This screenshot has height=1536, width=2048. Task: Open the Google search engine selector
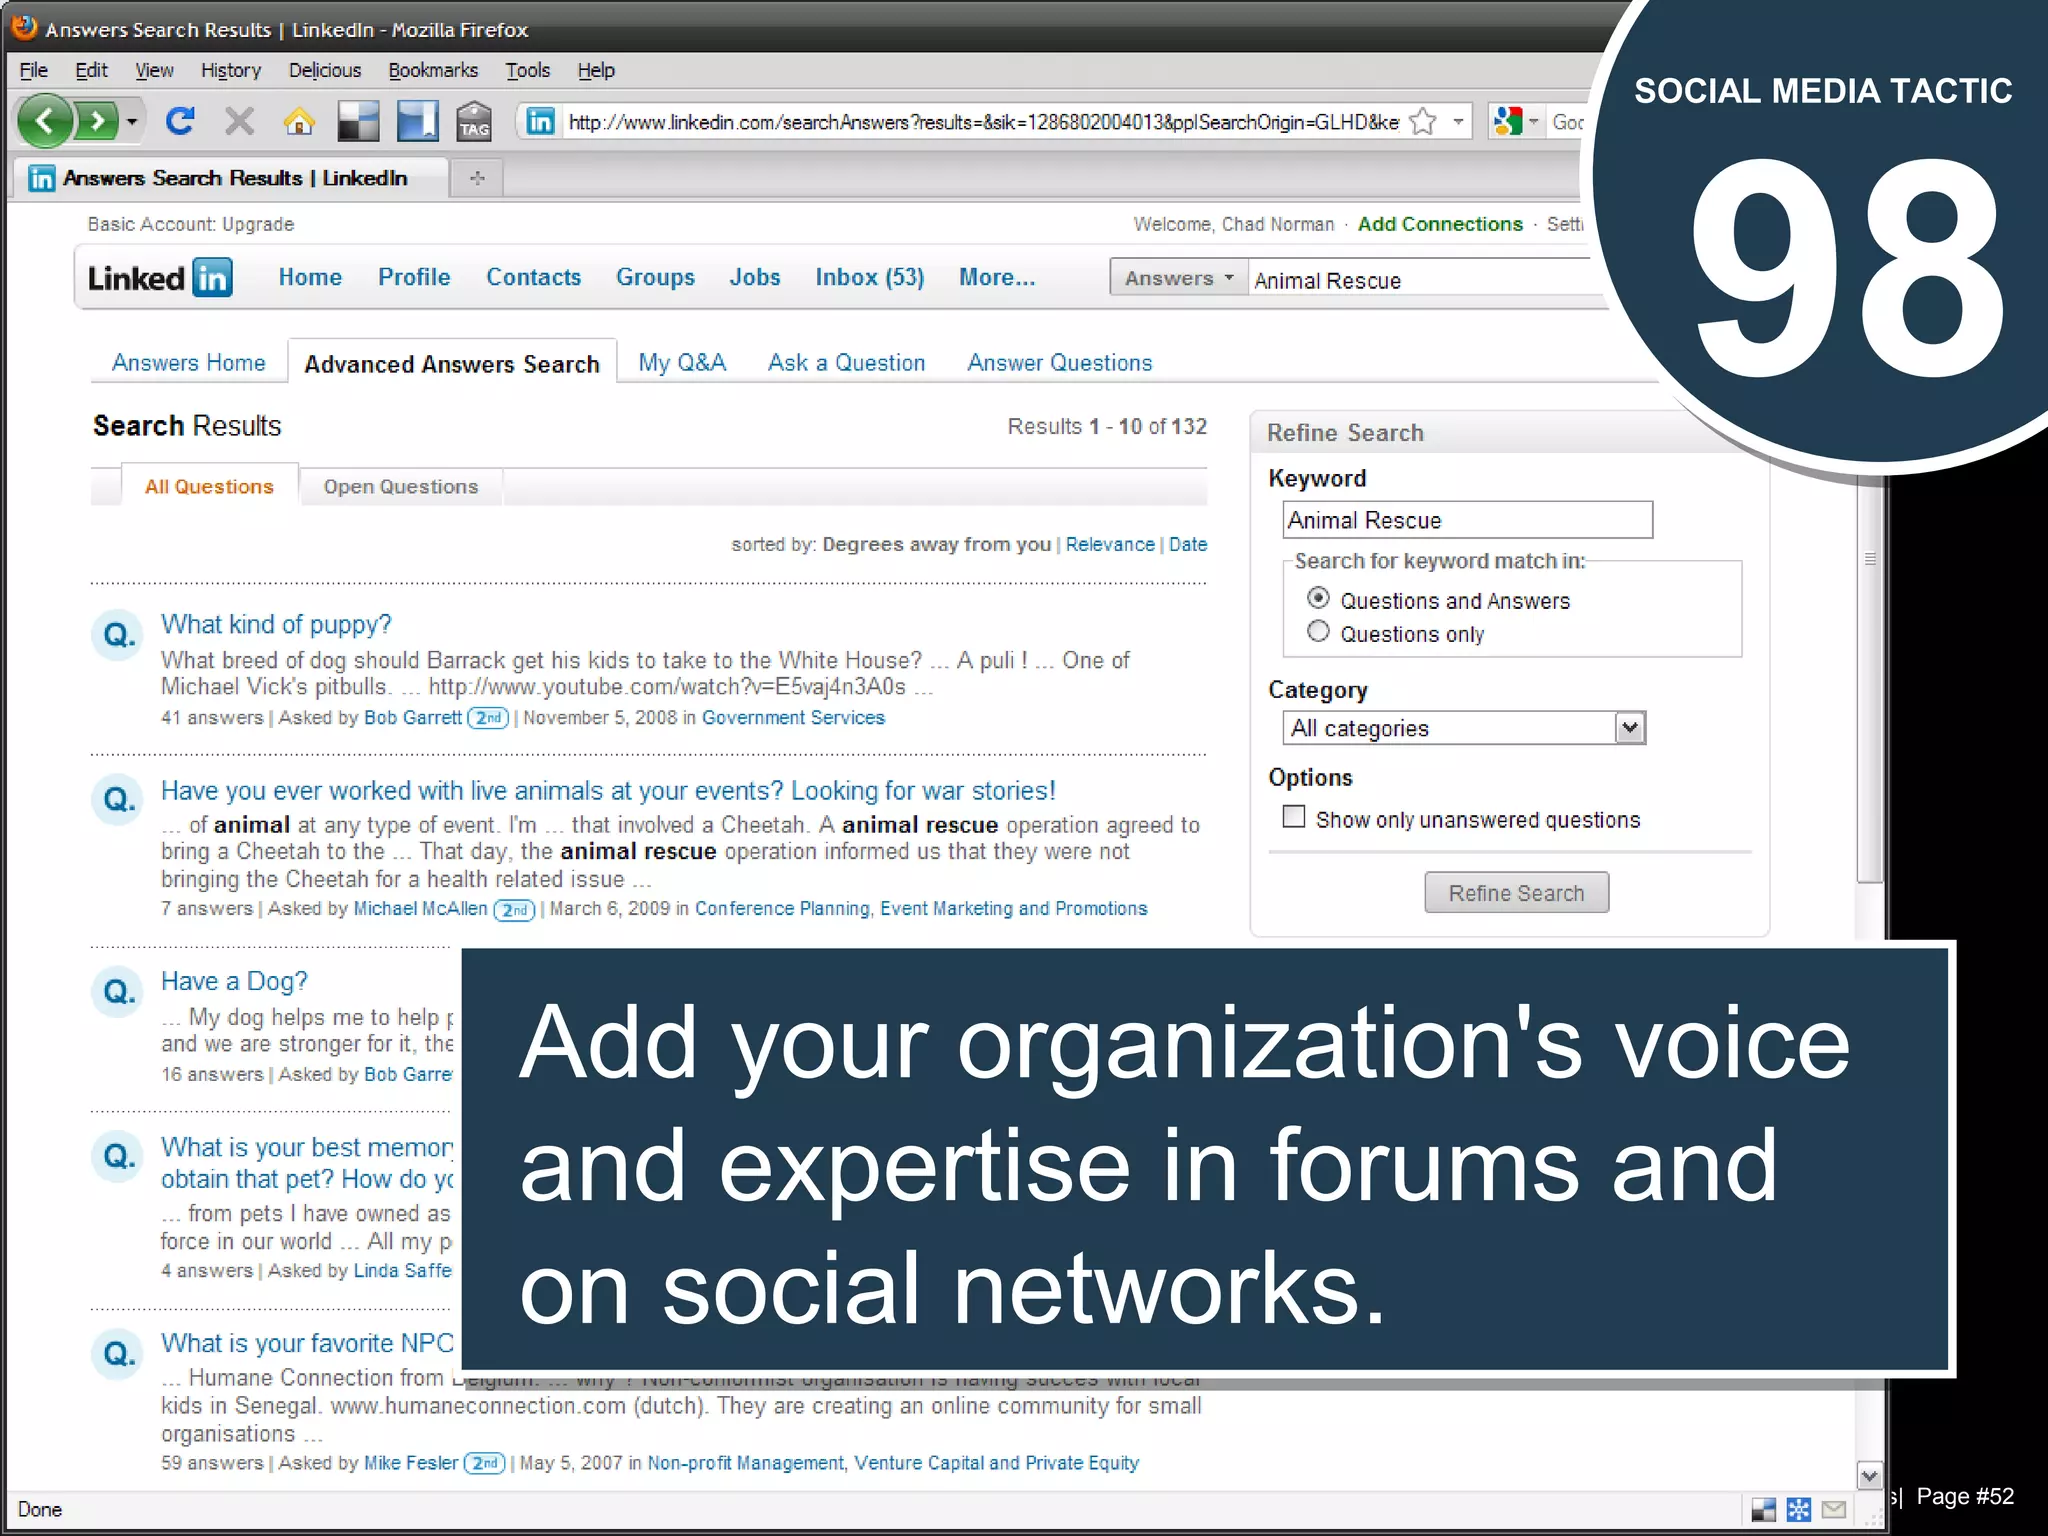1515,122
